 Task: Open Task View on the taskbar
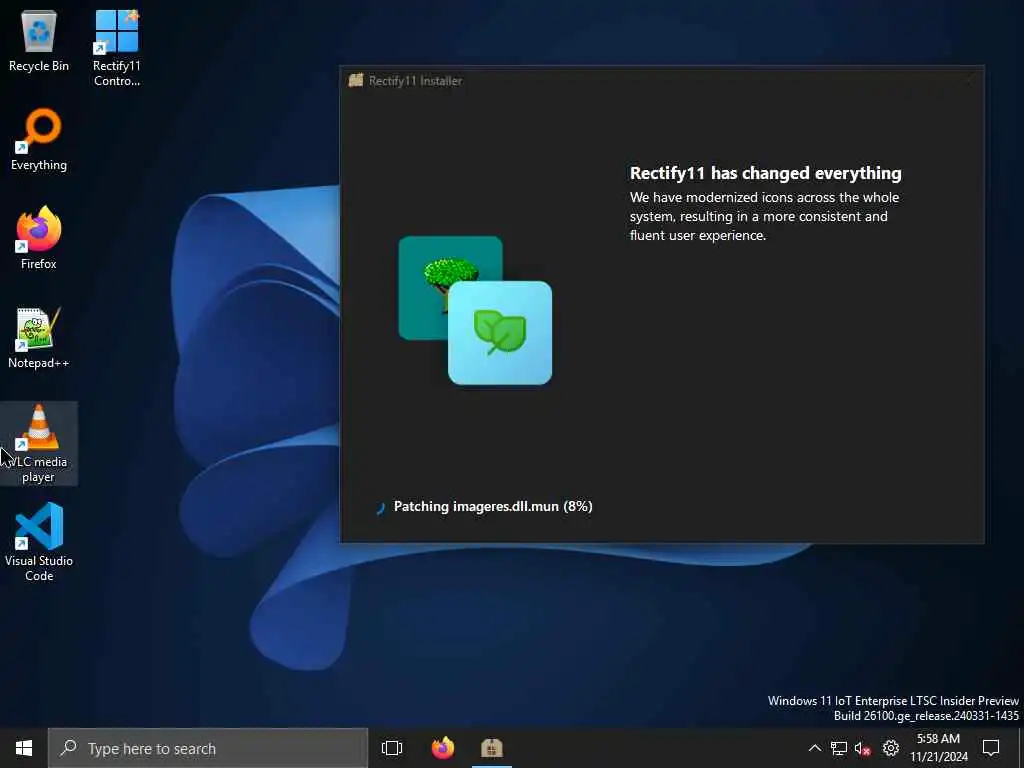coord(392,748)
